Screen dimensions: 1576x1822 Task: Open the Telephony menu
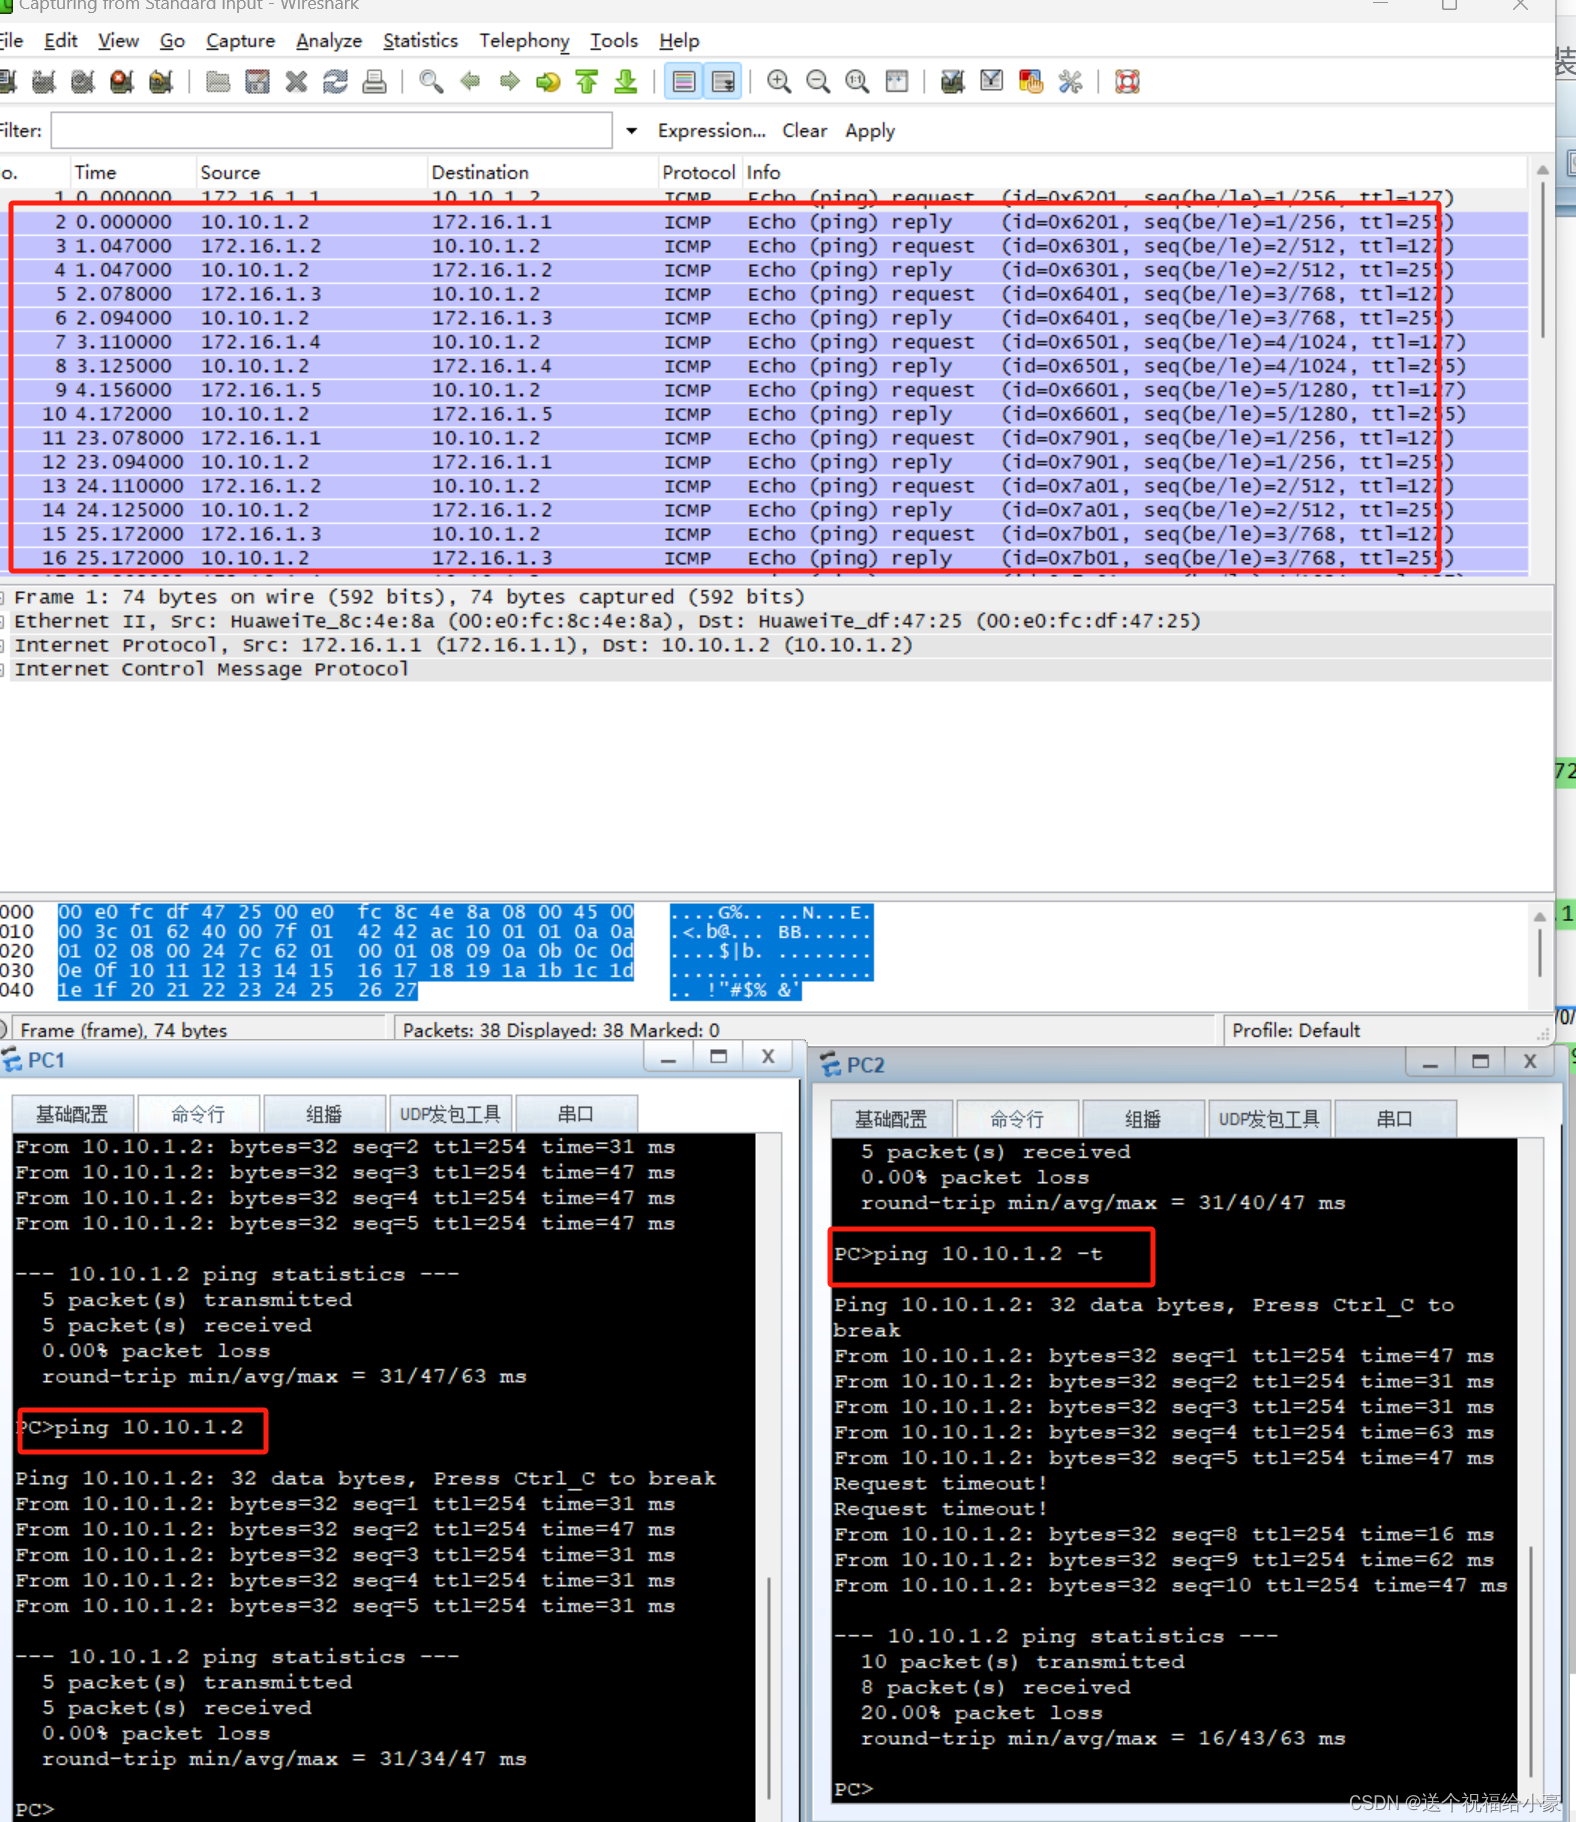[524, 41]
